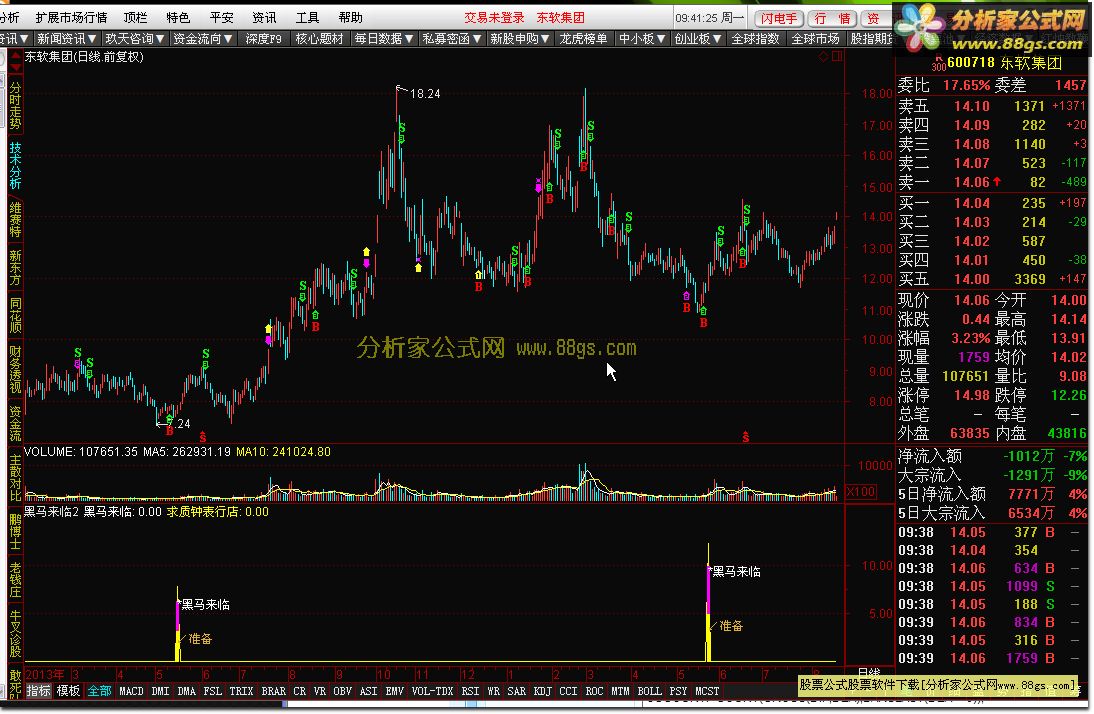Click the 交易未登录 status link
This screenshot has height=714, width=1094.
pos(494,17)
